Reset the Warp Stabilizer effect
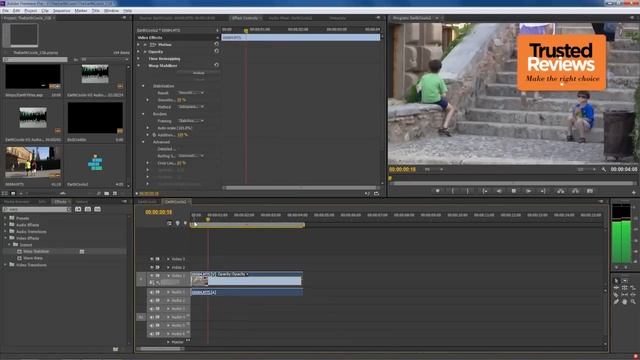This screenshot has width=640, height=360. coord(216,65)
